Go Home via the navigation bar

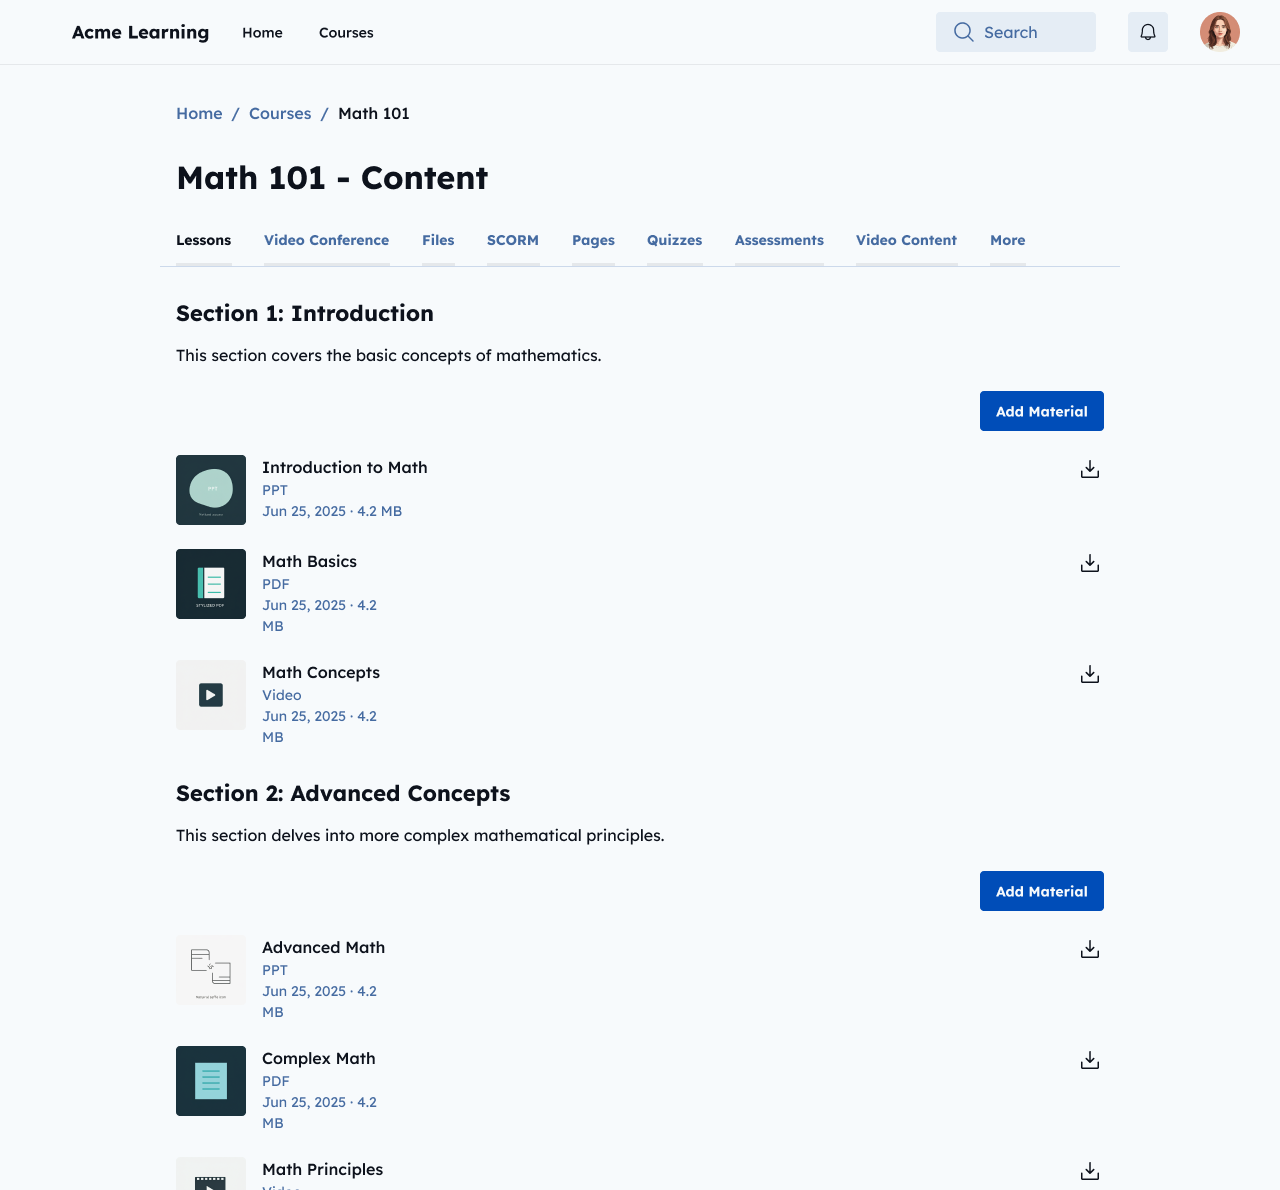[262, 32]
